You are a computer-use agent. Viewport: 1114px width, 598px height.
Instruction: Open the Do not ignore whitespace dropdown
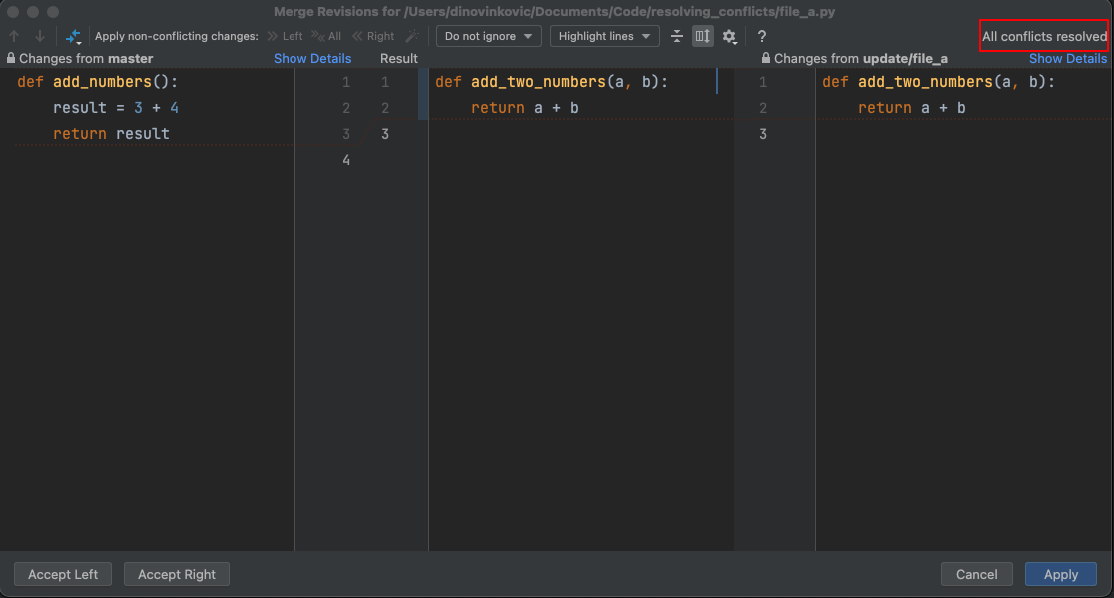click(488, 35)
